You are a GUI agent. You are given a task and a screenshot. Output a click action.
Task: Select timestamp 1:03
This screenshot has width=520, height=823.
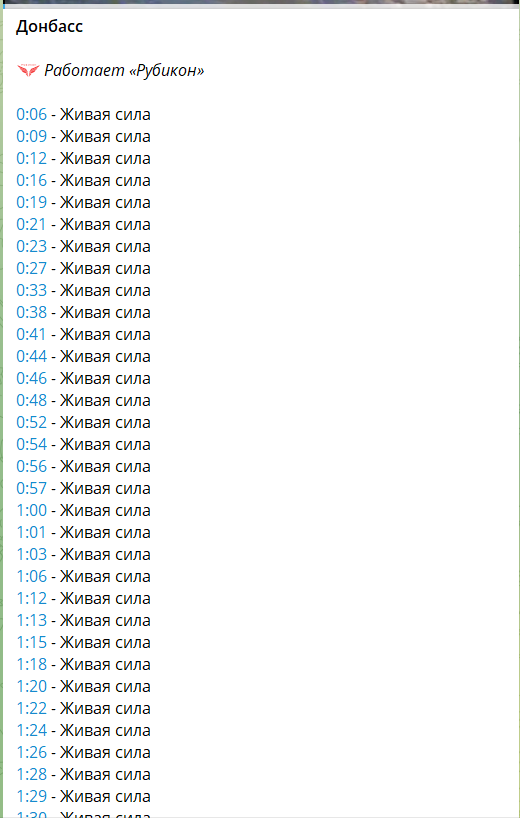[31, 555]
